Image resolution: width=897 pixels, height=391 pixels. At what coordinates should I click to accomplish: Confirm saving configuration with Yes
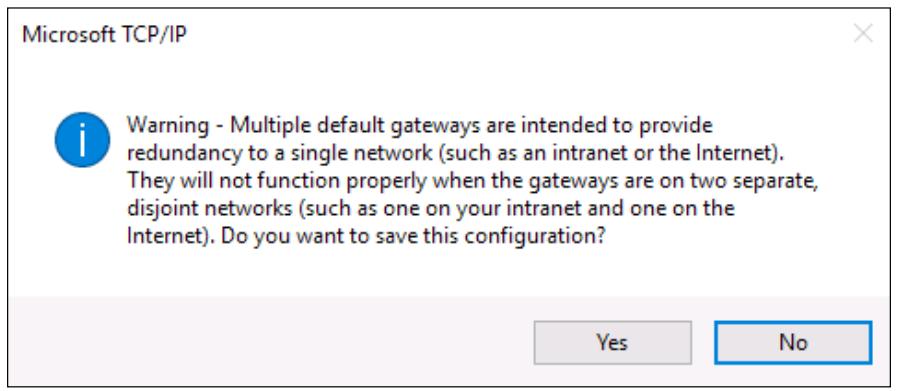(612, 342)
